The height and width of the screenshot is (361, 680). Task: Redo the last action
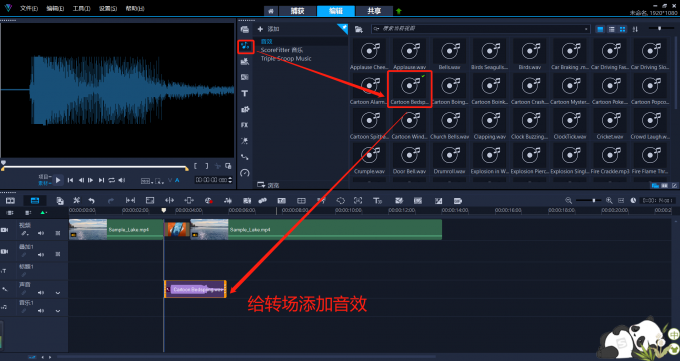coord(111,200)
